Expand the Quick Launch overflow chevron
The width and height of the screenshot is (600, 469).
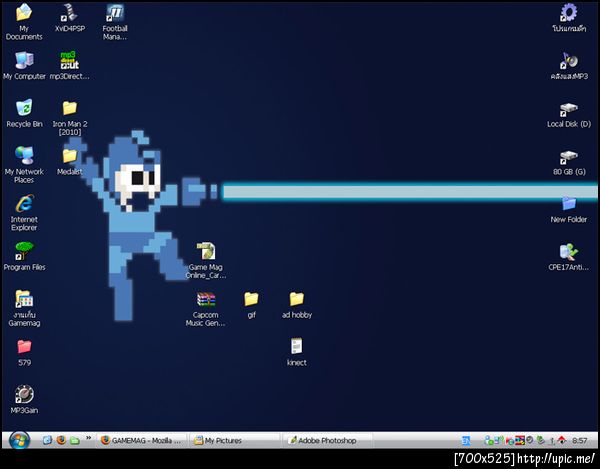click(88, 438)
